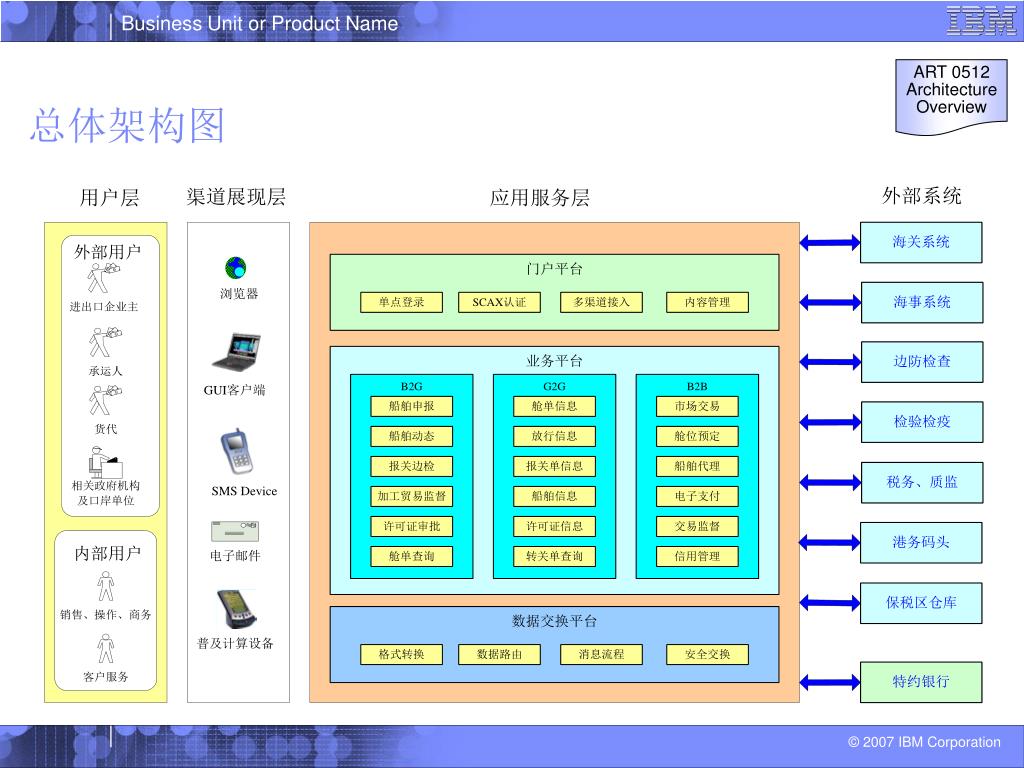Viewport: 1024px width, 768px height.
Task: Select the 海事系统 box
Action: pyautogui.click(x=922, y=302)
